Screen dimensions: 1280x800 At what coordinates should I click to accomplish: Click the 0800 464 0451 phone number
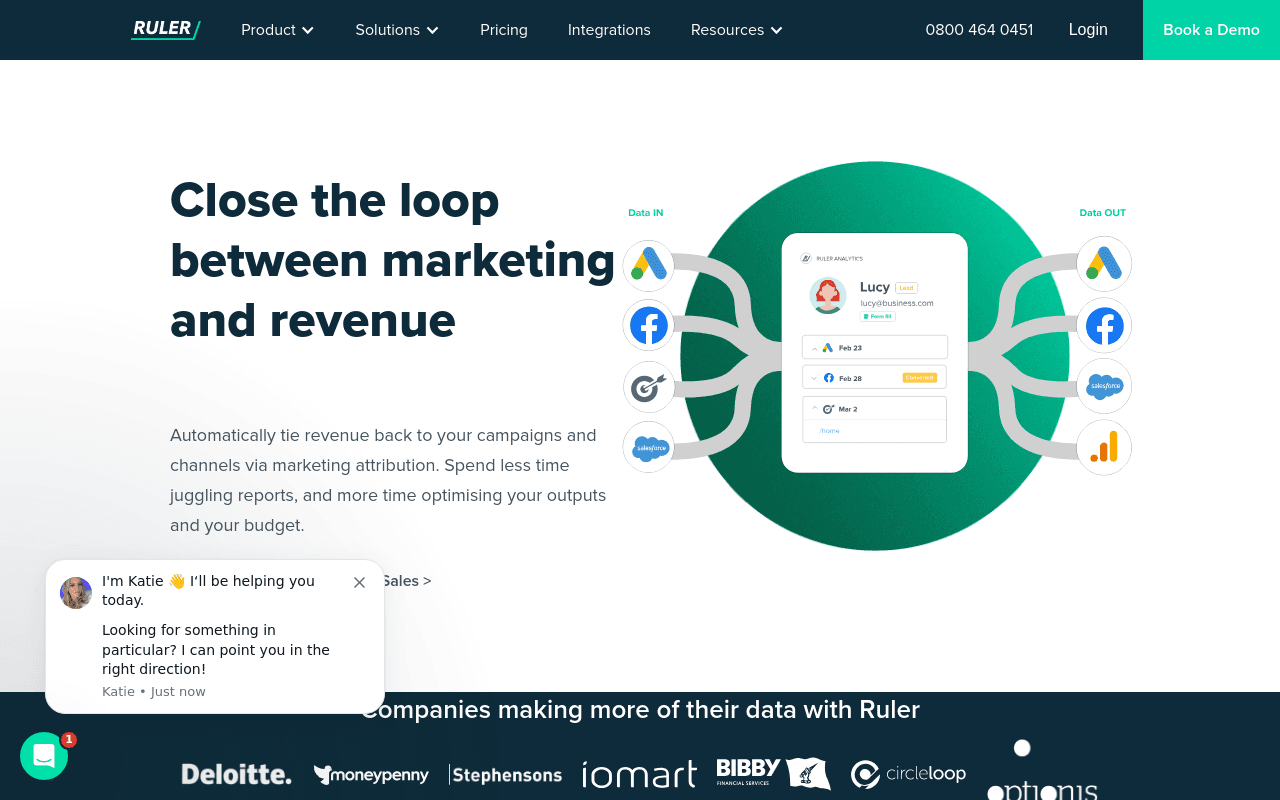979,30
